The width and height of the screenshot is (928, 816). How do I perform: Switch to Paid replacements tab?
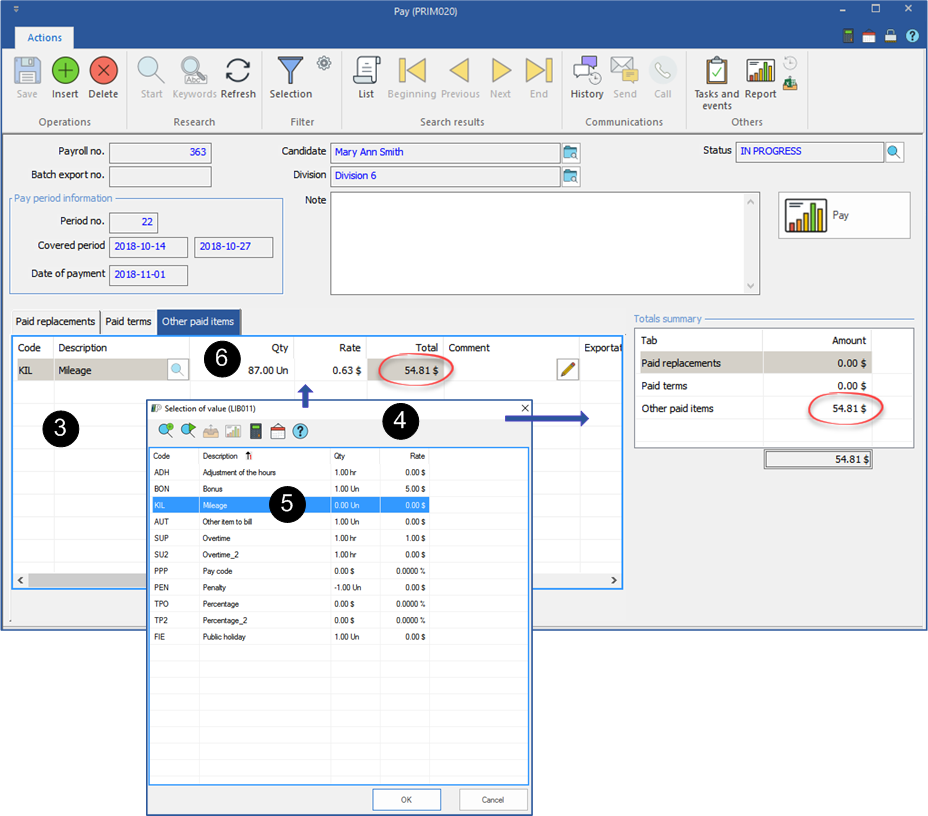click(x=55, y=322)
